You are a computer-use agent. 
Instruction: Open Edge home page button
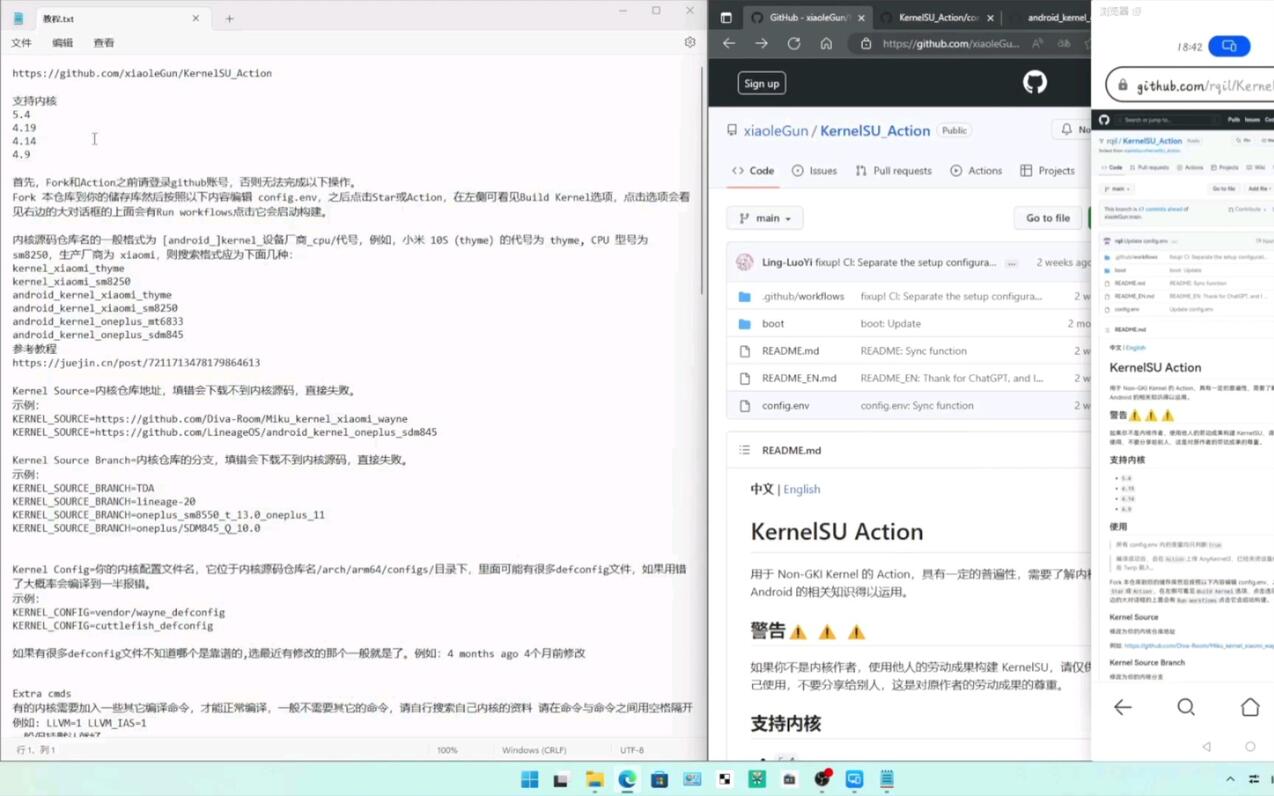point(826,43)
